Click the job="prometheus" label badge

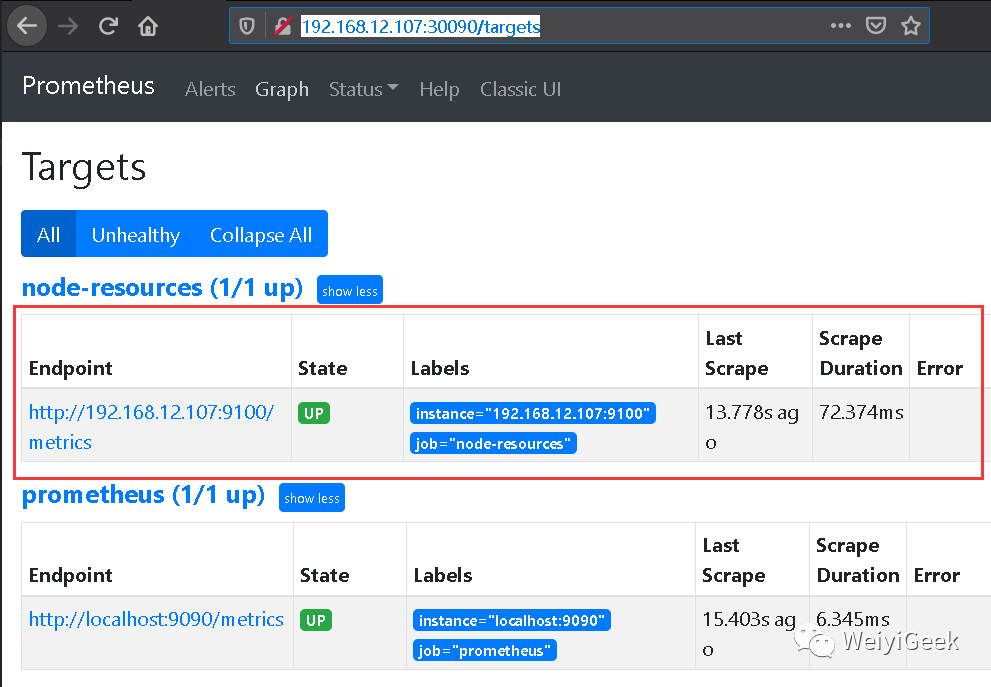485,650
